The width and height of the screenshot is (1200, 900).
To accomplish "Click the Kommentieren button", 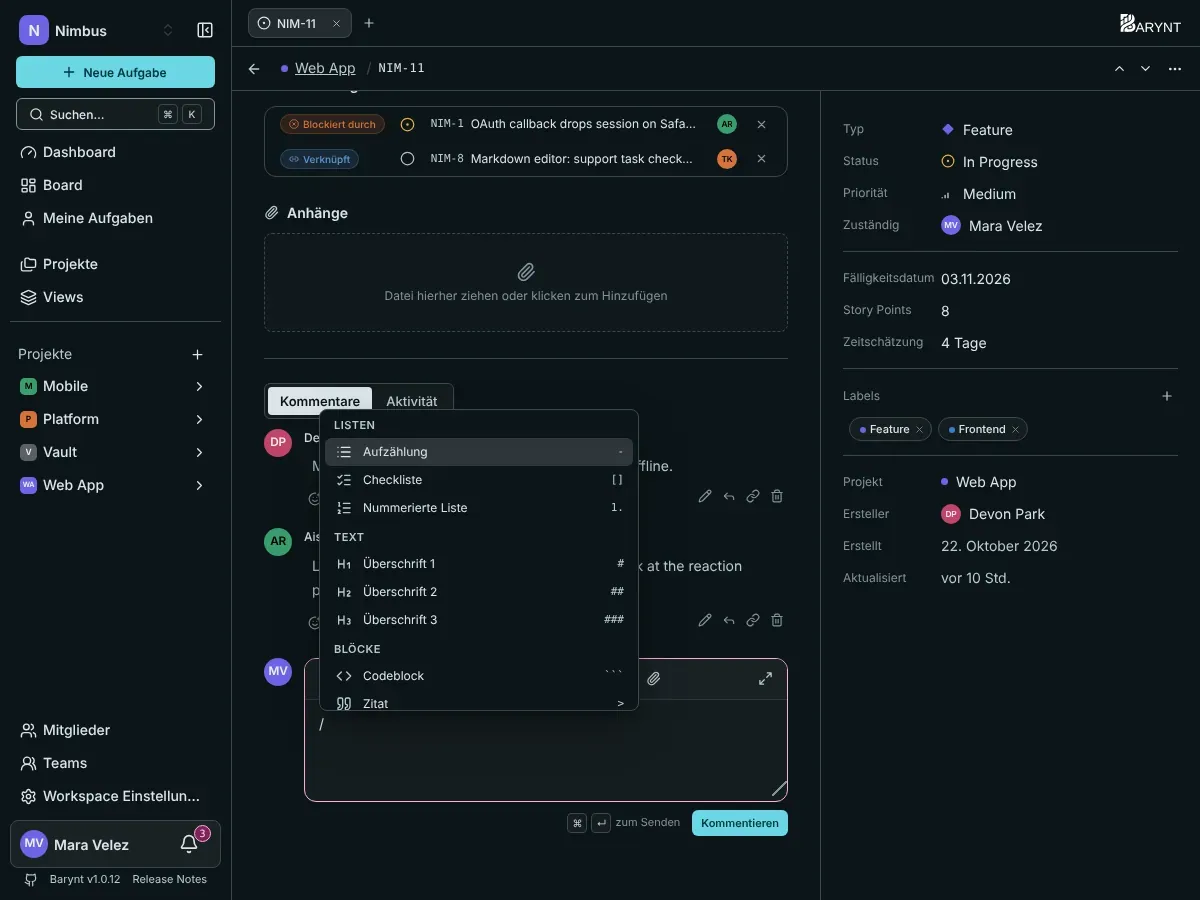I will tap(740, 823).
